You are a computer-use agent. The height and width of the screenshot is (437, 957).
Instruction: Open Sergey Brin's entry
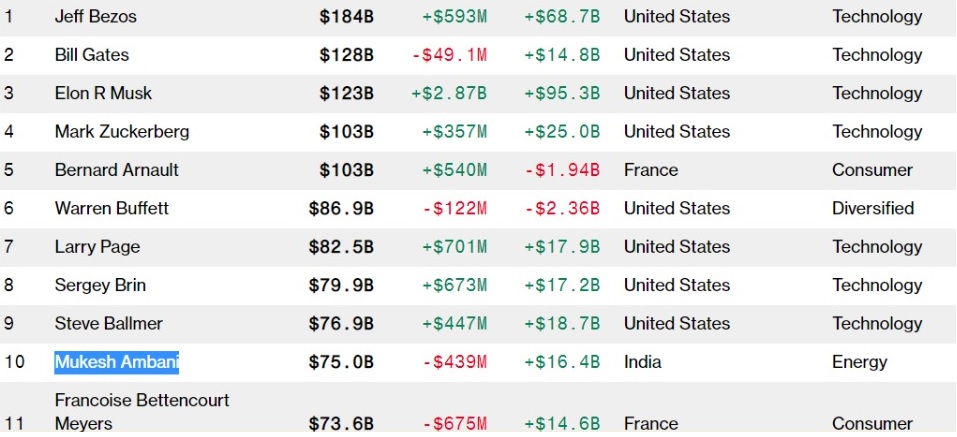tap(100, 286)
